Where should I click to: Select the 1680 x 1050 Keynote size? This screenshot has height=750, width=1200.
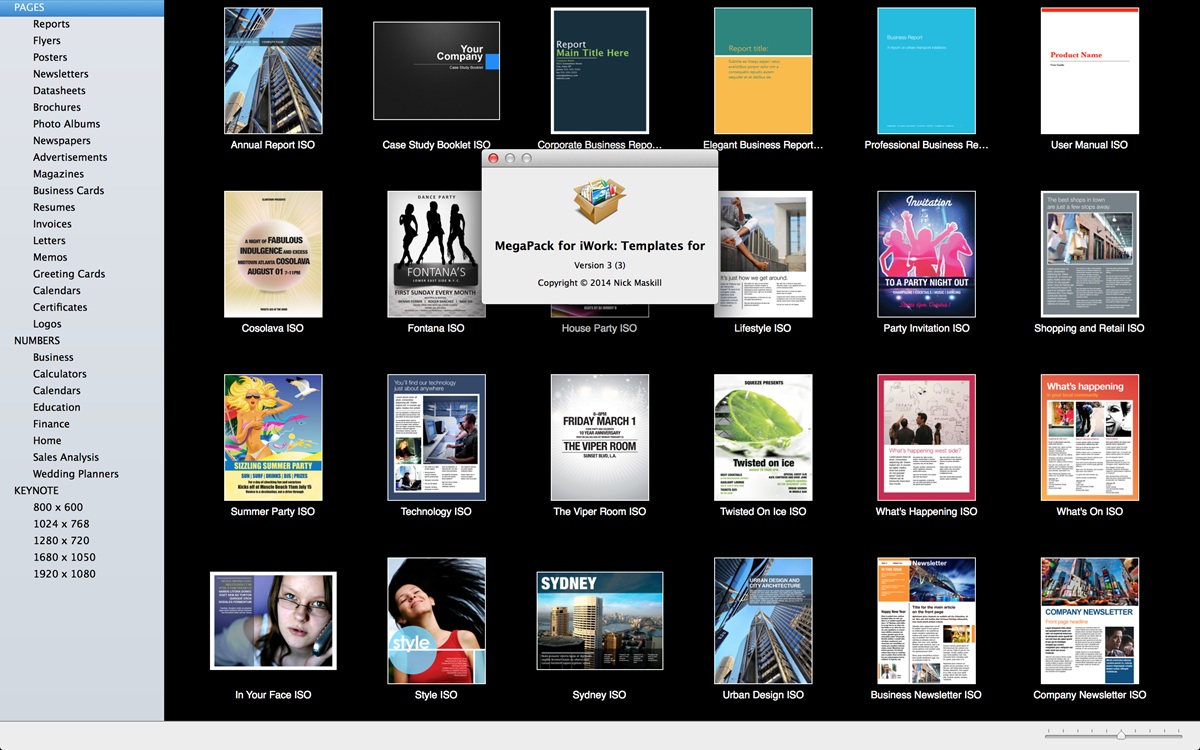pos(64,557)
